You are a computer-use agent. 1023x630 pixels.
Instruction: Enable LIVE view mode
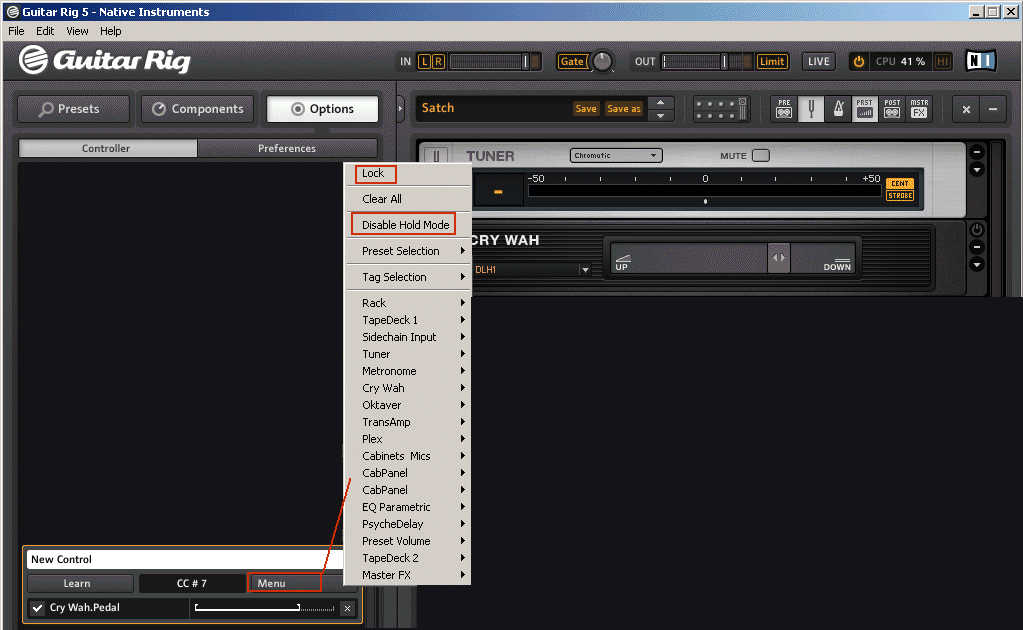pyautogui.click(x=818, y=61)
